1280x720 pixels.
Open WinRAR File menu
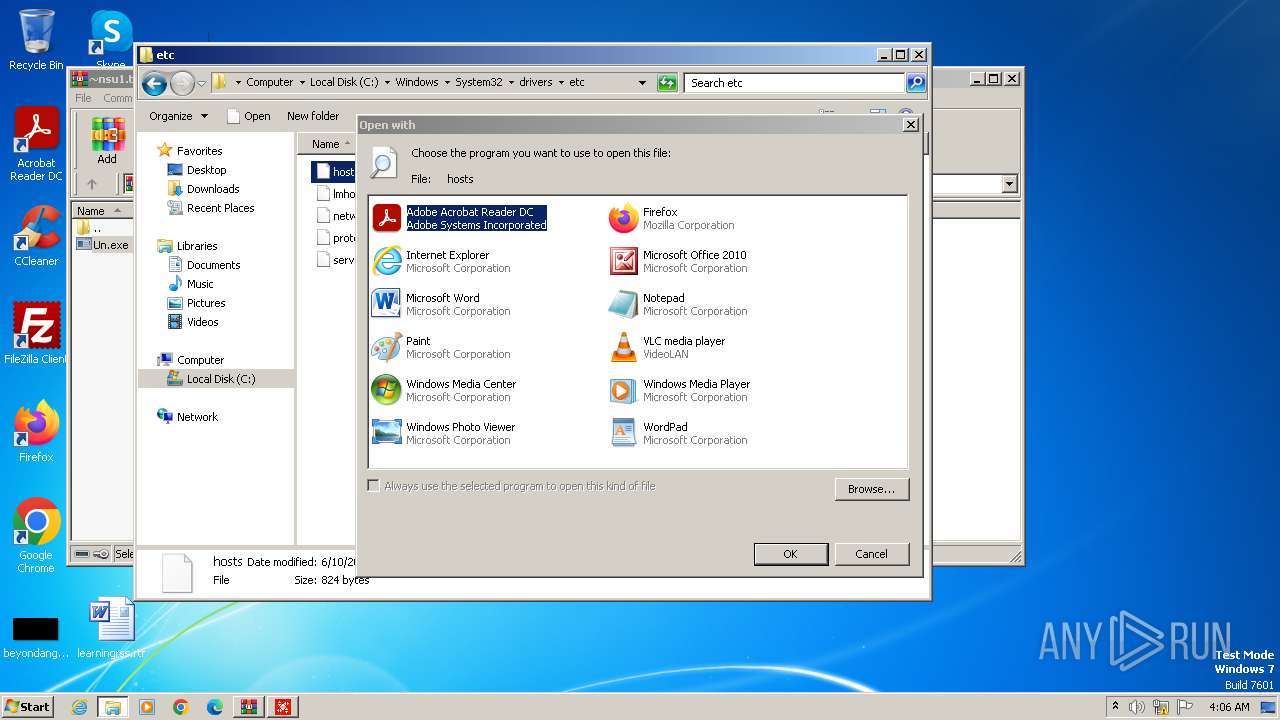(83, 98)
